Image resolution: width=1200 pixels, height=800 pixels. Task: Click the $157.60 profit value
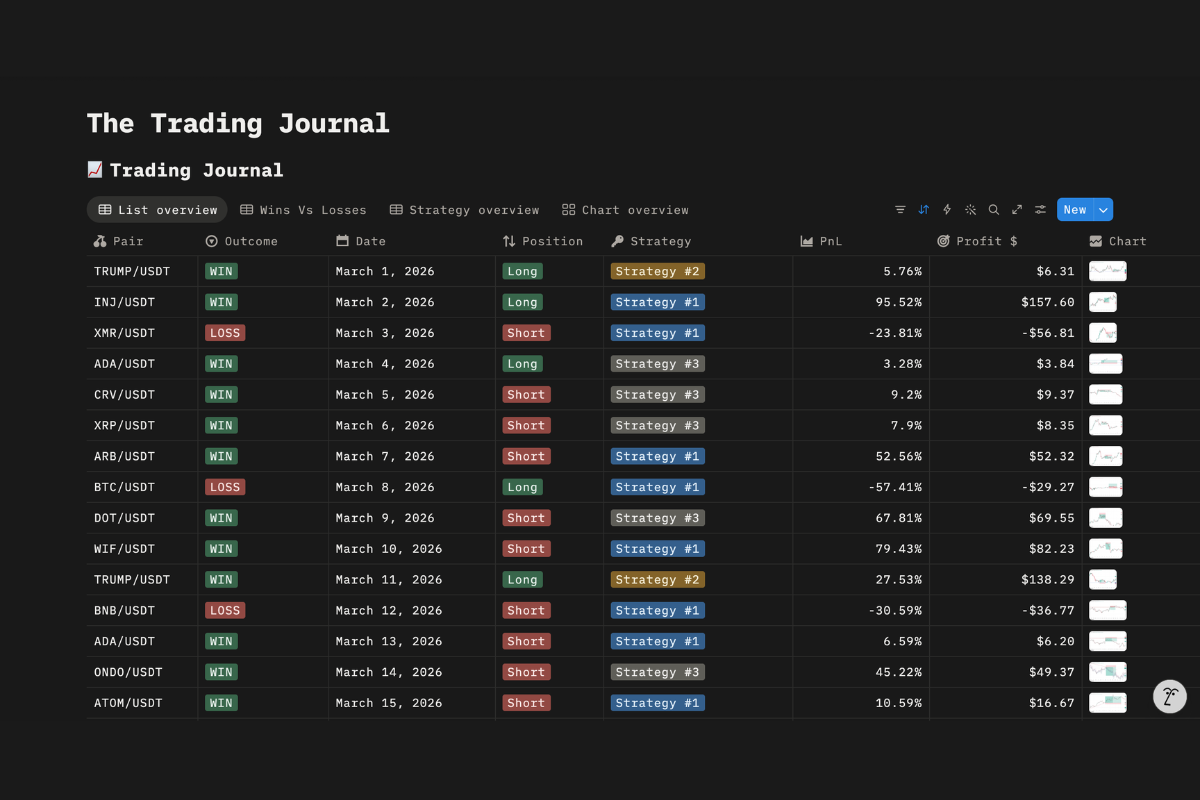(x=1048, y=302)
